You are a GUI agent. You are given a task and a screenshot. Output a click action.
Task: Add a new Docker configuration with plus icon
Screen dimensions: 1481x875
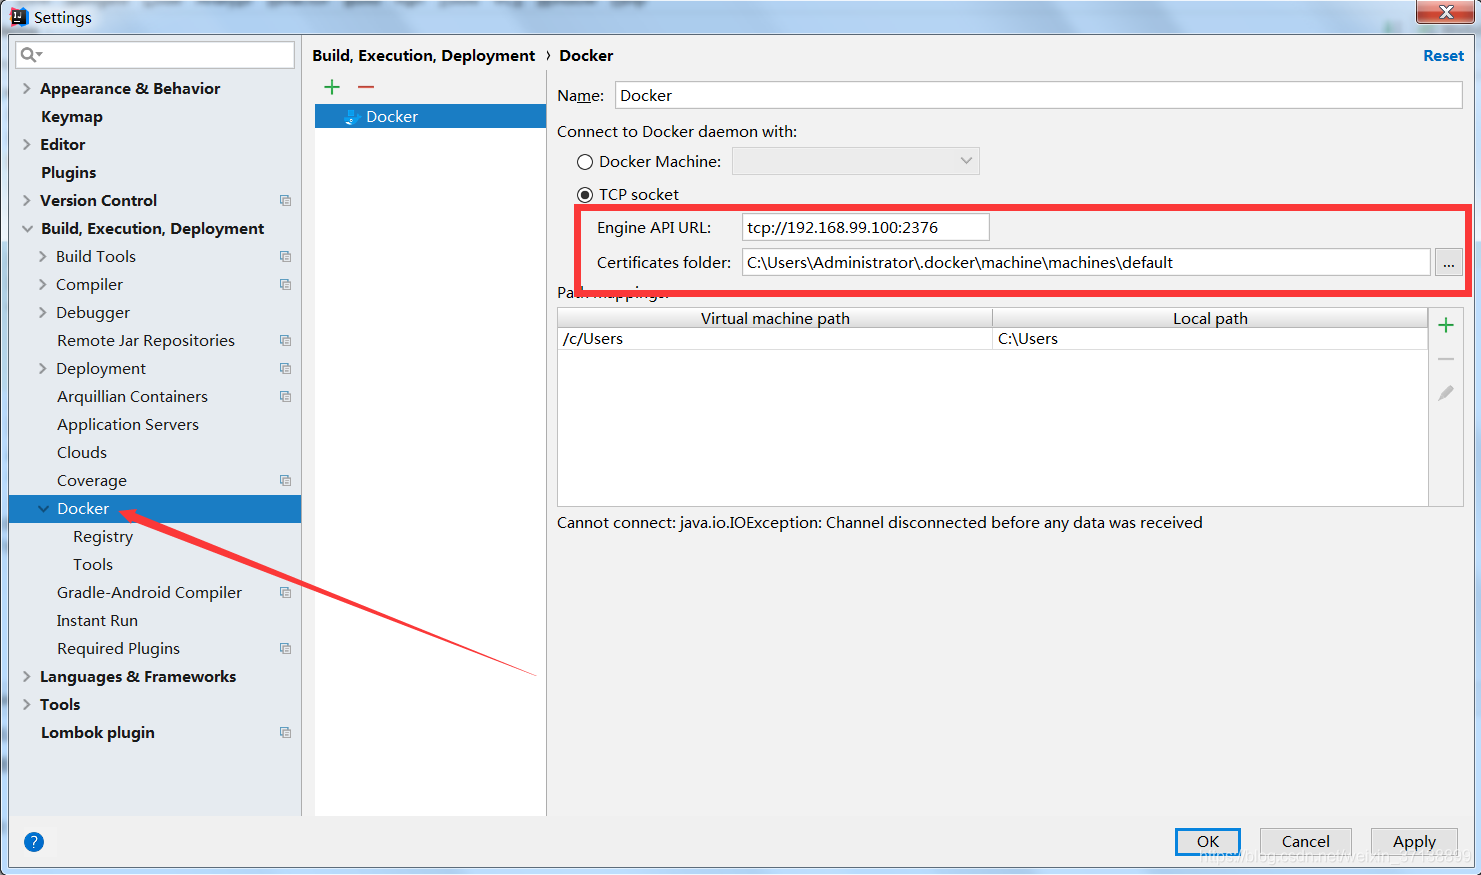[x=332, y=87]
